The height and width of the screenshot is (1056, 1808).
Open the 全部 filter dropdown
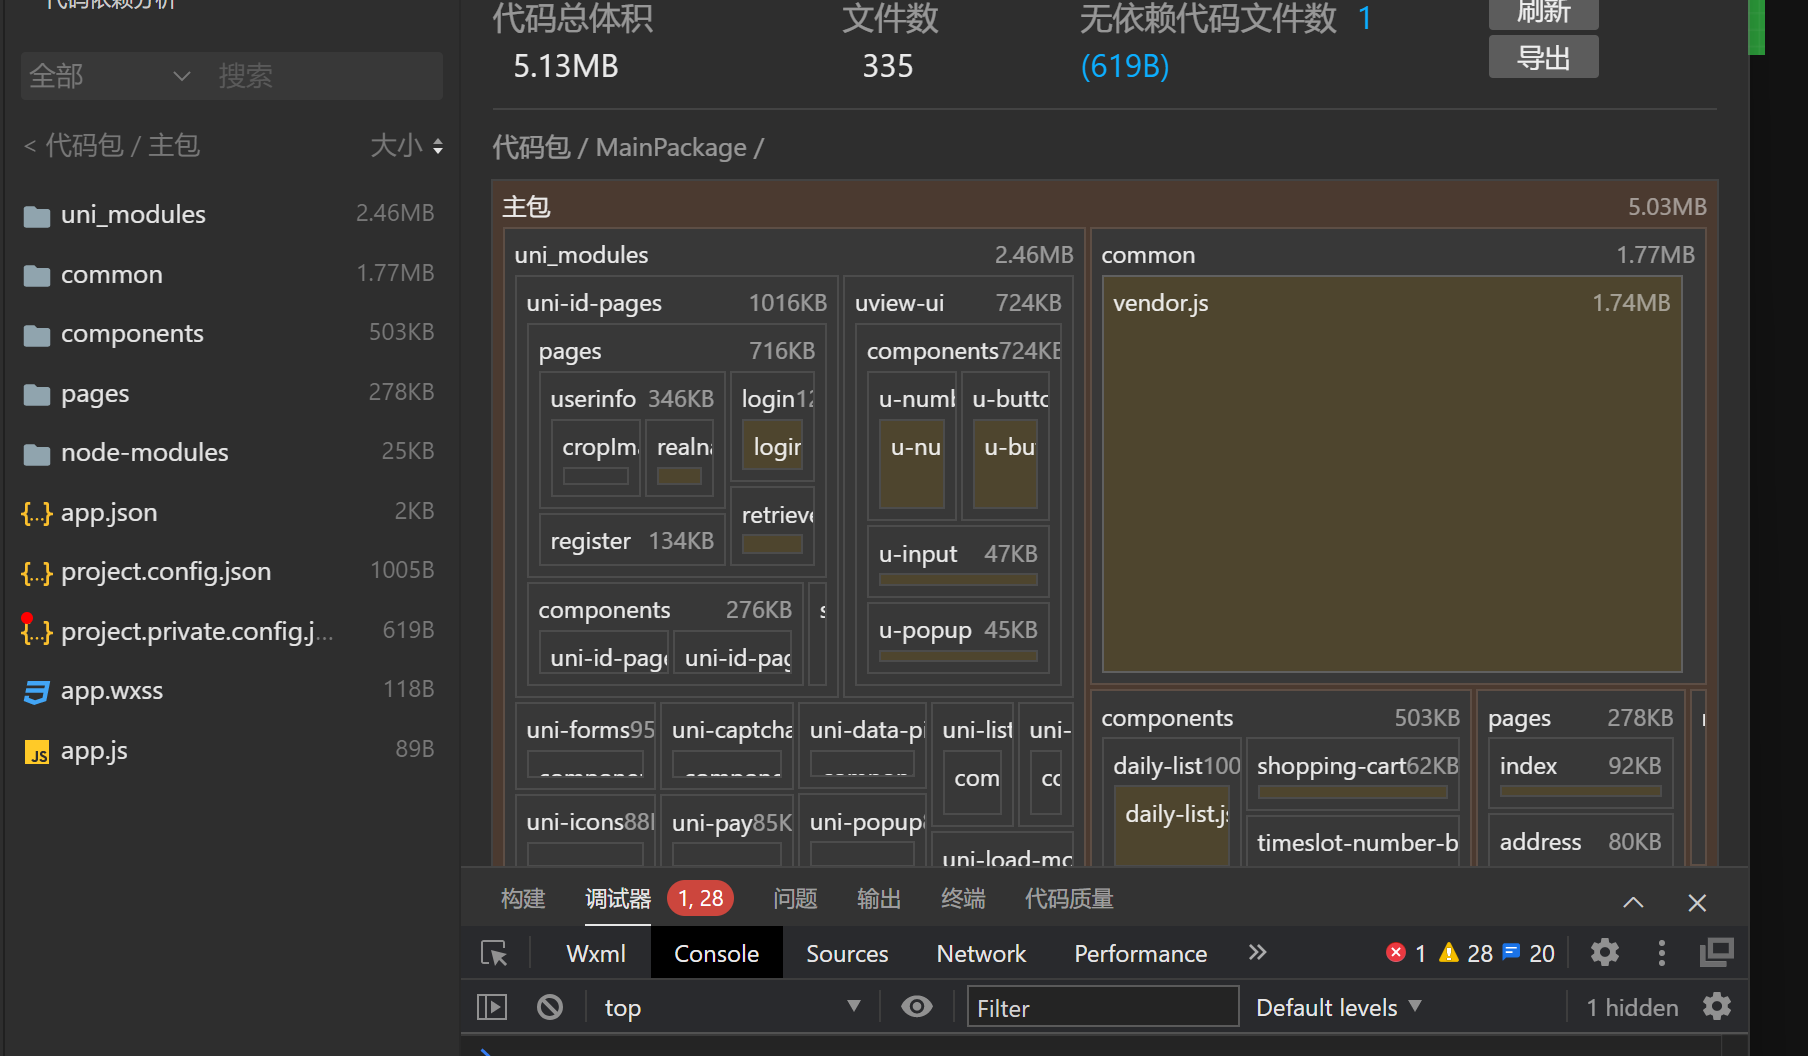(110, 76)
